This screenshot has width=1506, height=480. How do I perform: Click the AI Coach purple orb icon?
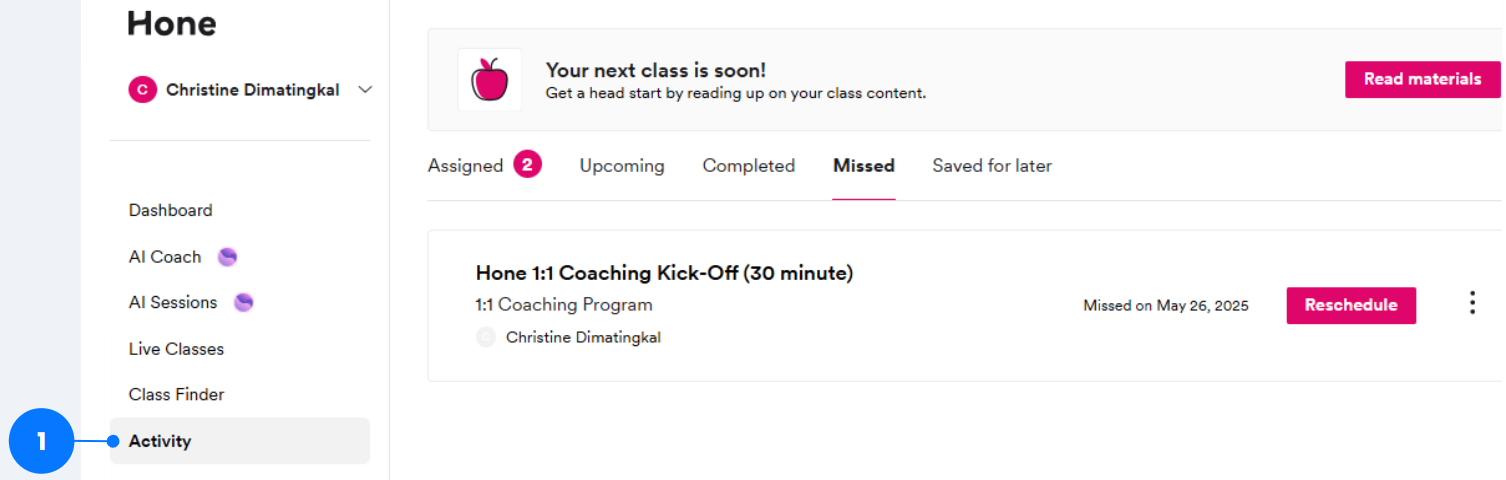click(x=228, y=257)
